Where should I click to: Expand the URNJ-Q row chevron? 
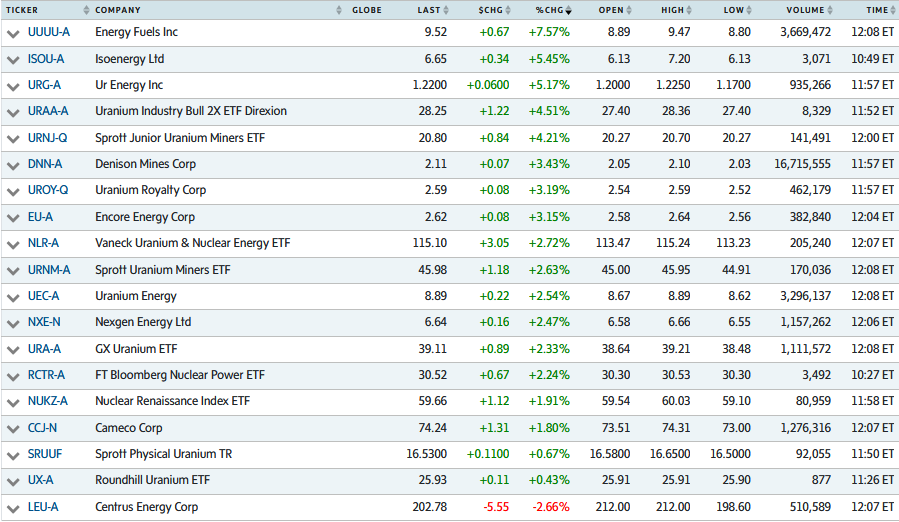(x=13, y=139)
